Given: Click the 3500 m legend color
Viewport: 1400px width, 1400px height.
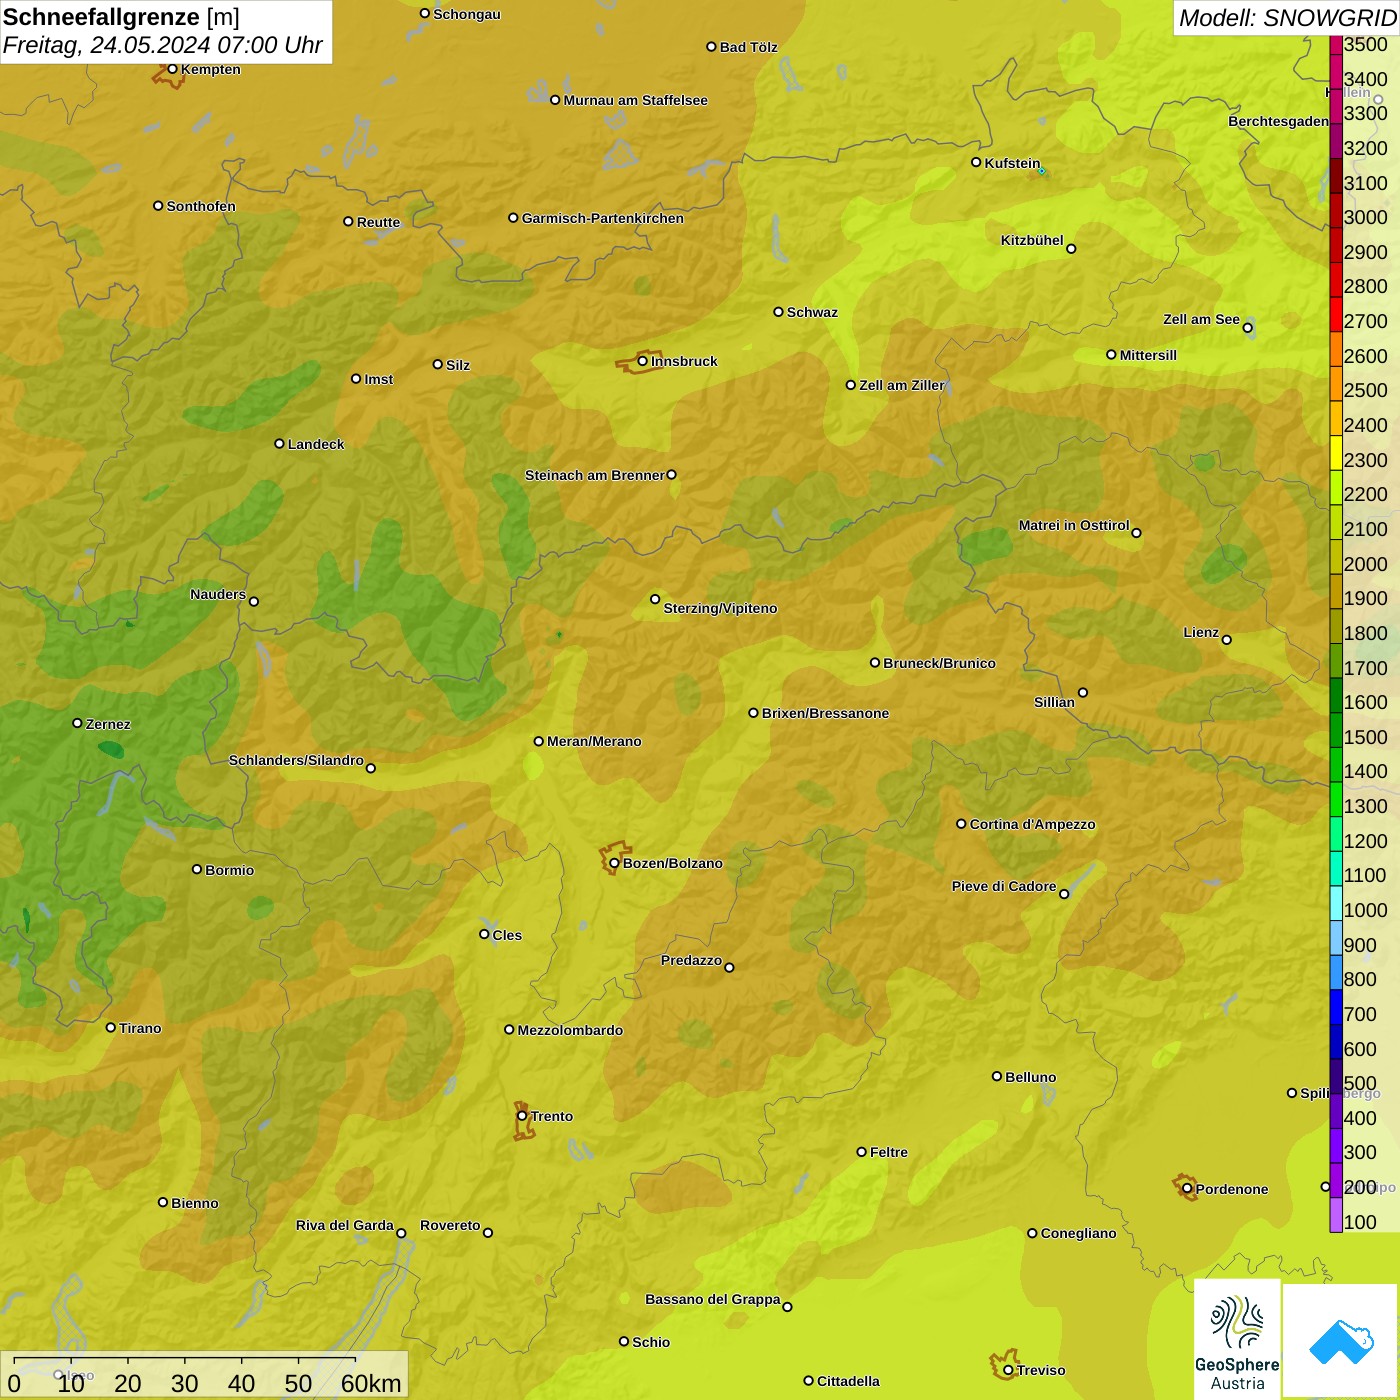Looking at the screenshot, I should (x=1336, y=45).
